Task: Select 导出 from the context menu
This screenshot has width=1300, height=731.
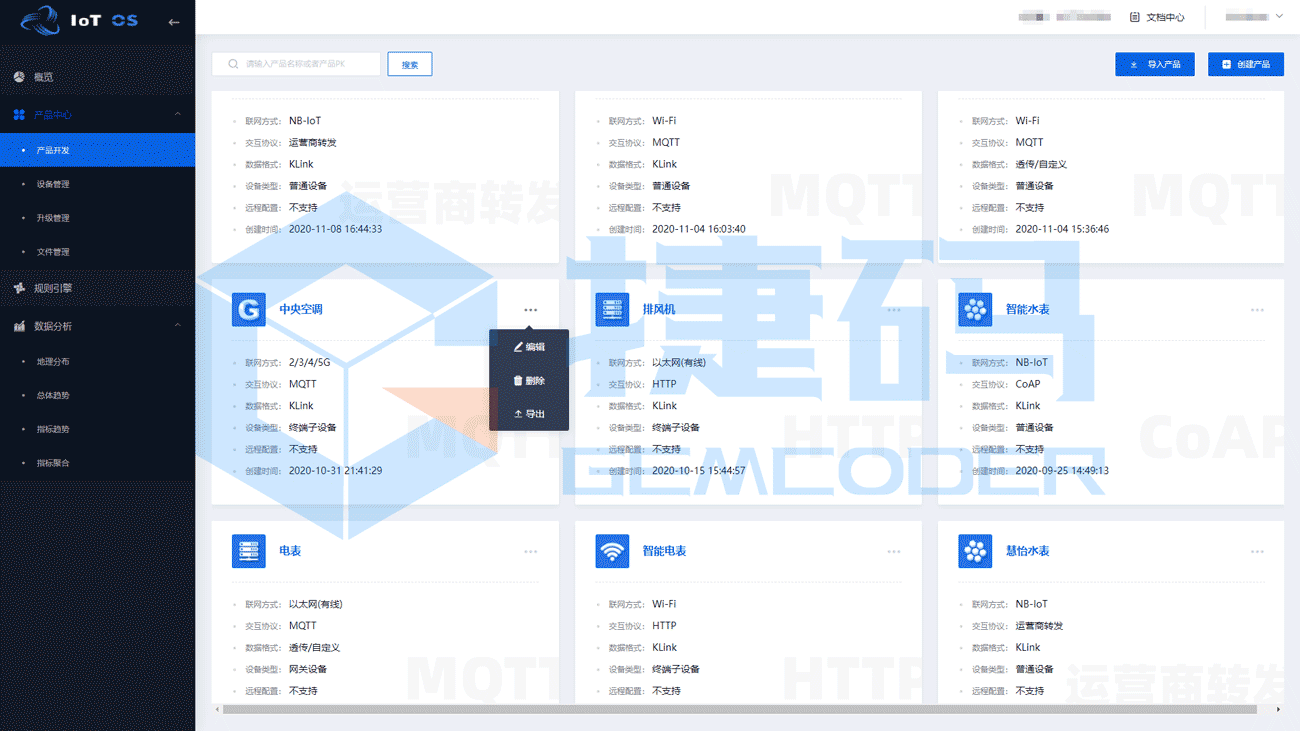Action: tap(529, 414)
